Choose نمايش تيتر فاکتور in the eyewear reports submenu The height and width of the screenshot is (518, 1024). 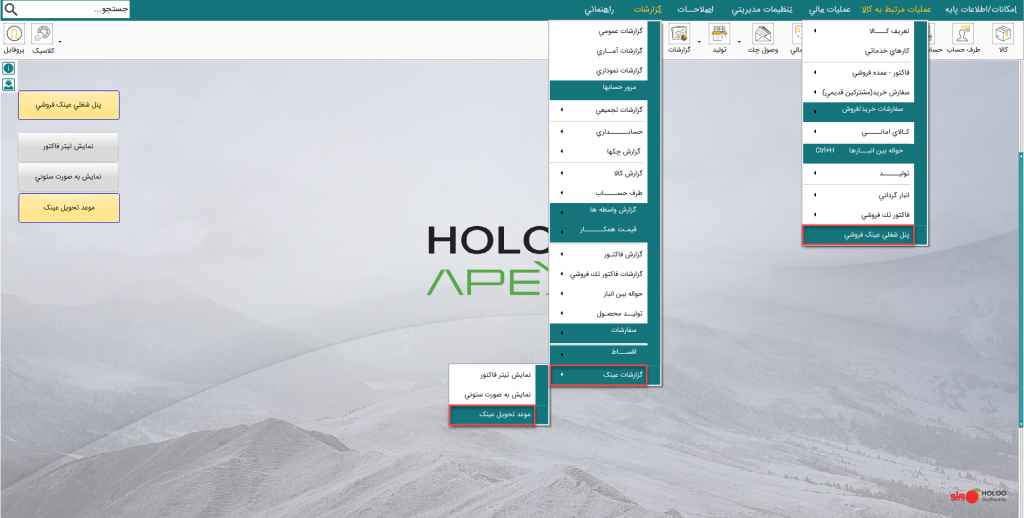pyautogui.click(x=492, y=375)
